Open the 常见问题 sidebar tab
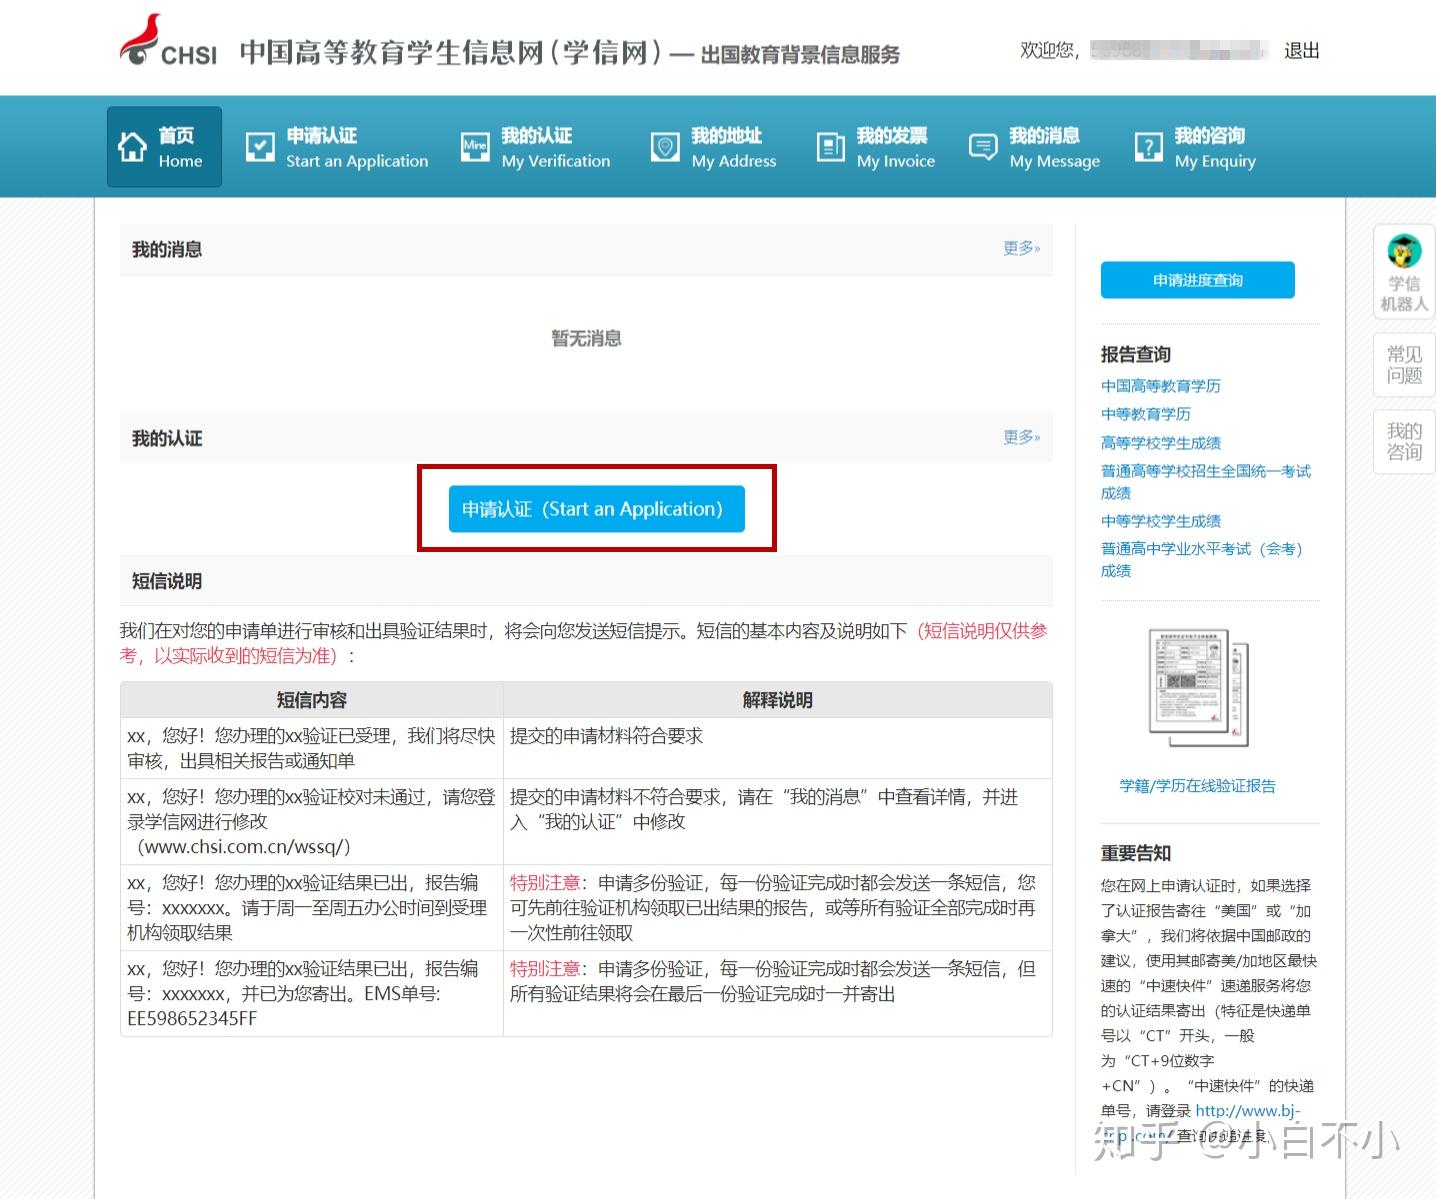1436x1199 pixels. pyautogui.click(x=1403, y=365)
